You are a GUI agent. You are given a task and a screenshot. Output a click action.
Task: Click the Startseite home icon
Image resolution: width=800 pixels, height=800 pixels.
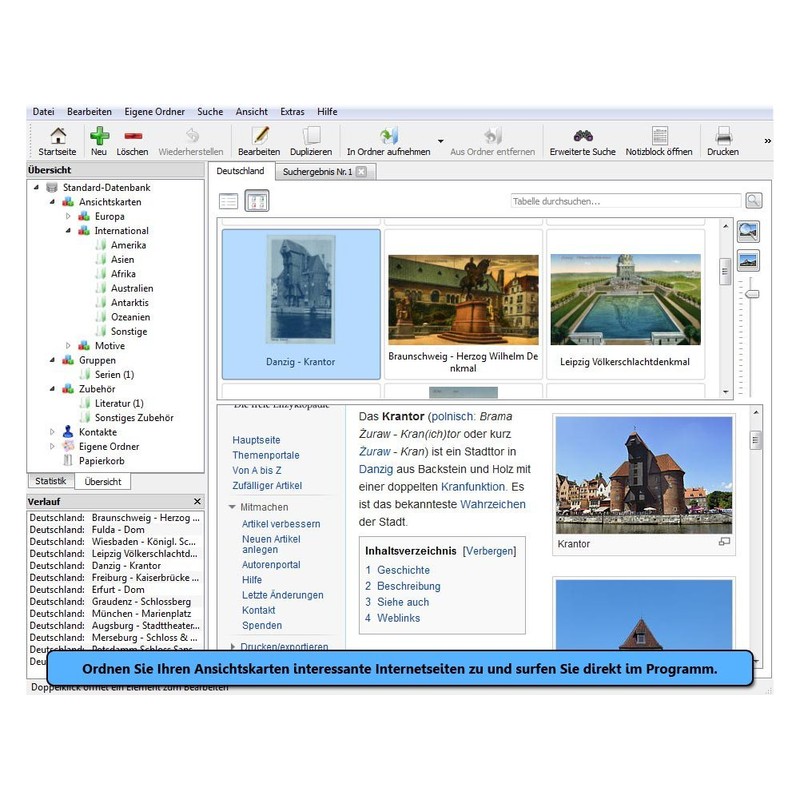point(57,137)
